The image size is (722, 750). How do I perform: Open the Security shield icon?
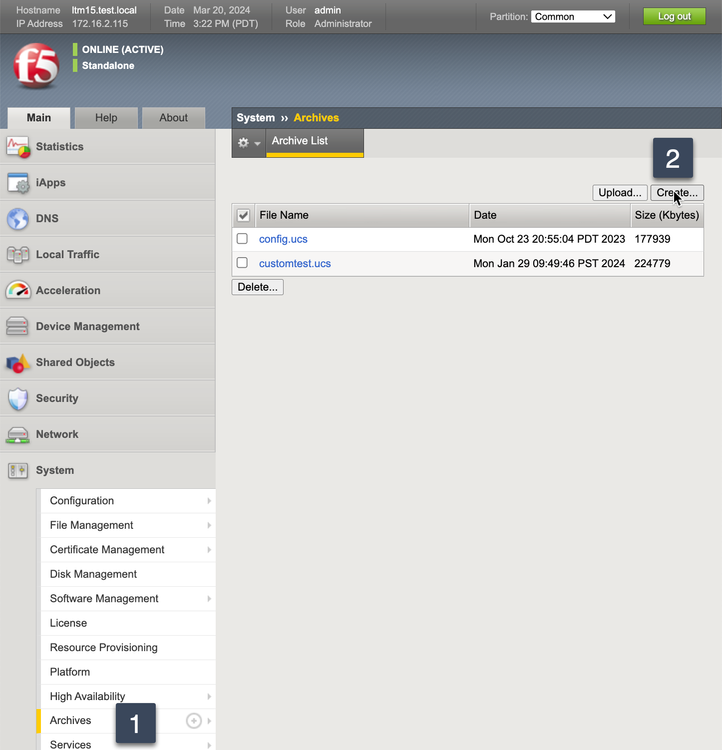tap(18, 398)
